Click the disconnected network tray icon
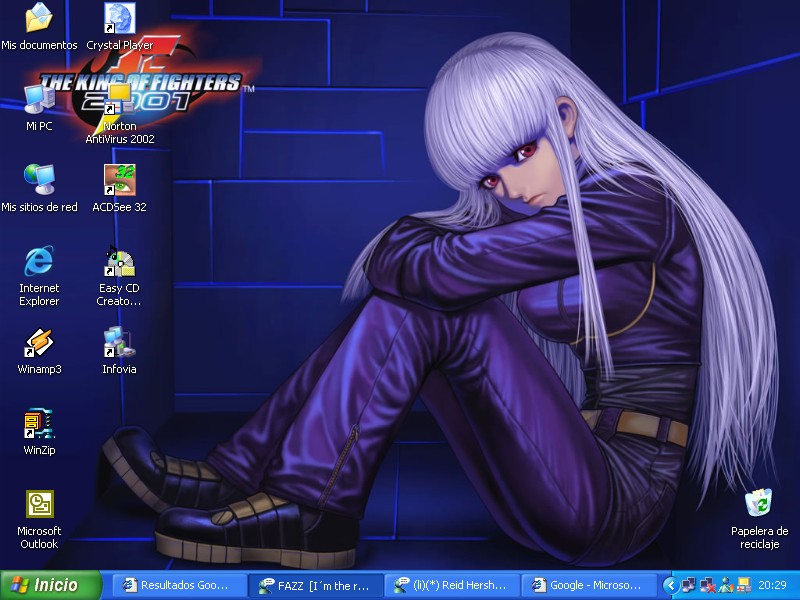 tap(708, 585)
